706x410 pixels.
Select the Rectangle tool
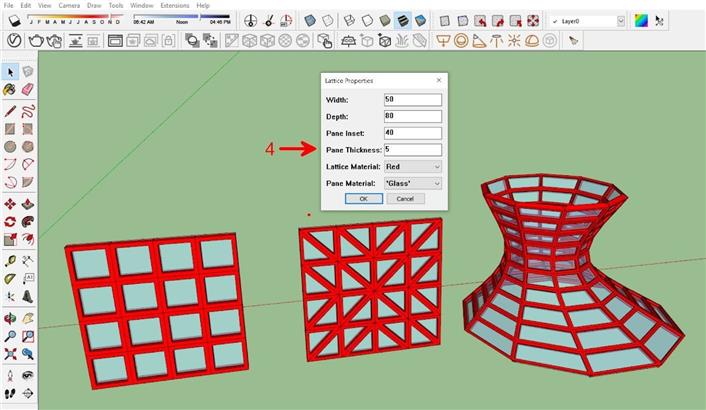click(10, 129)
